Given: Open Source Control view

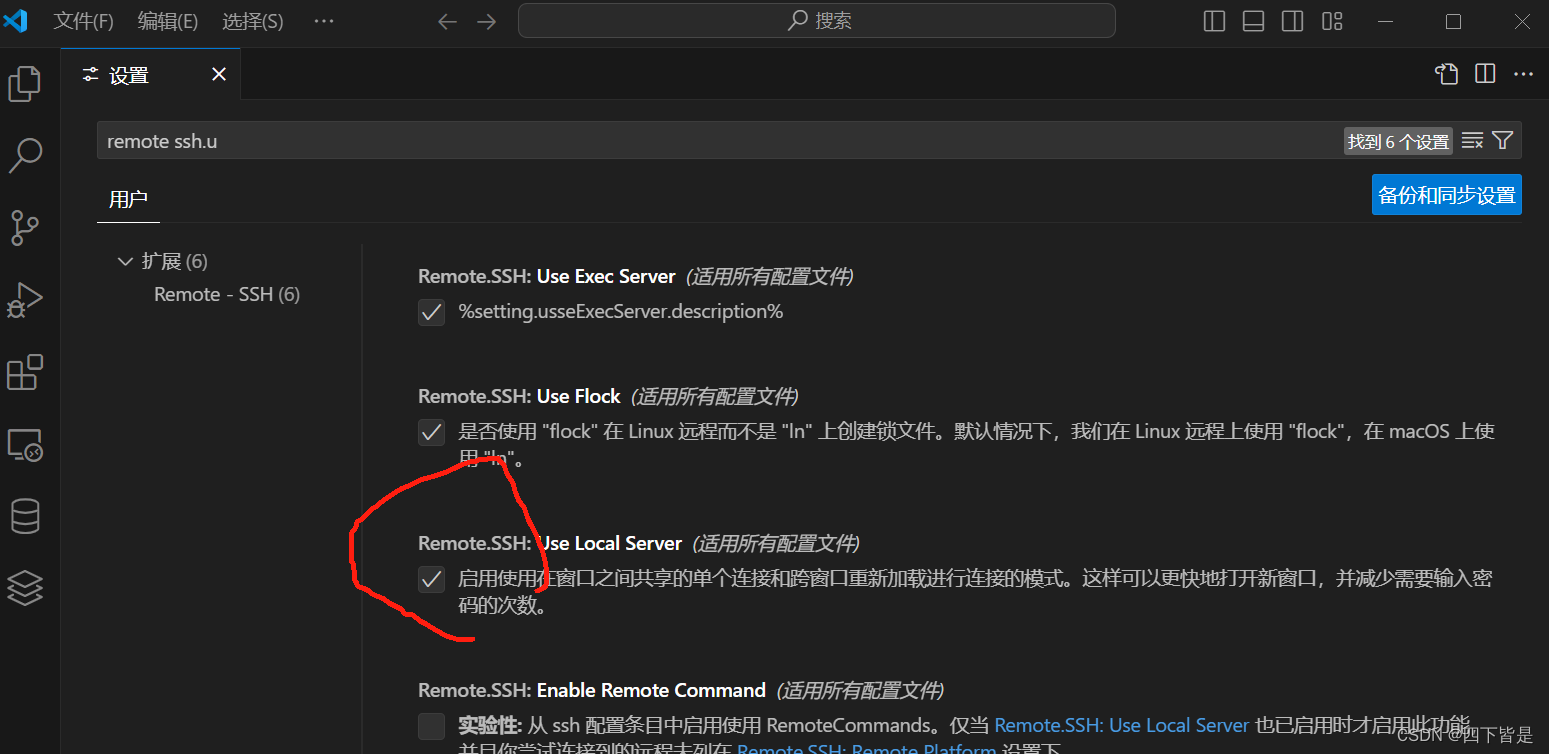Looking at the screenshot, I should pos(24,228).
